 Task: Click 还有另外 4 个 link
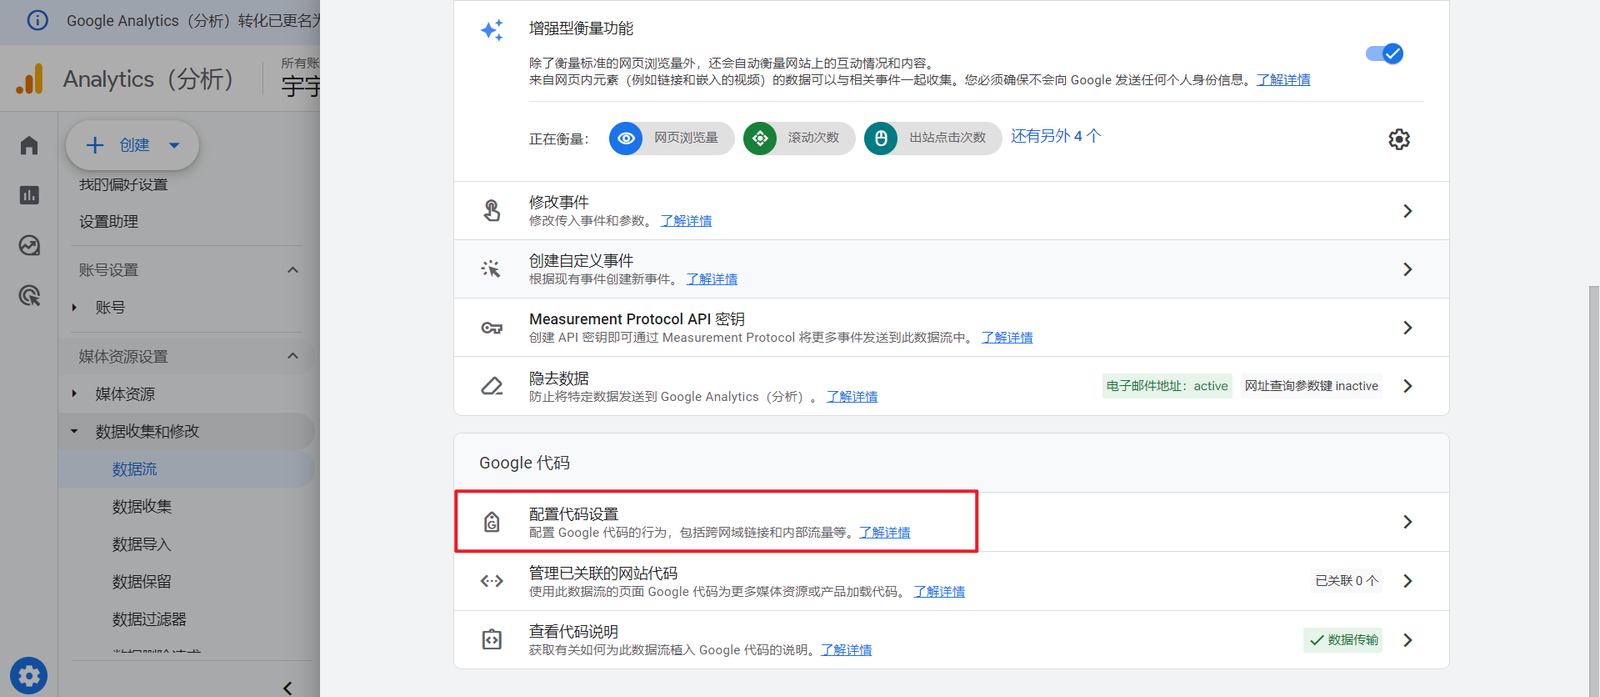pos(1056,136)
